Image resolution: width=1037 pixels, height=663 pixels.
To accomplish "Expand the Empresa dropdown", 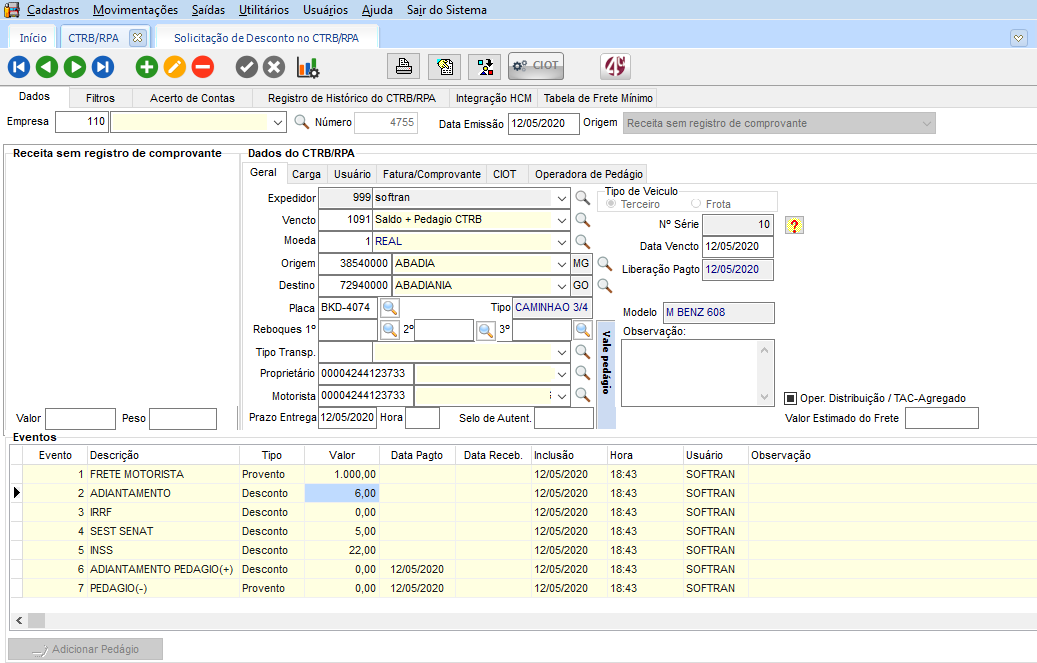I will coord(278,123).
